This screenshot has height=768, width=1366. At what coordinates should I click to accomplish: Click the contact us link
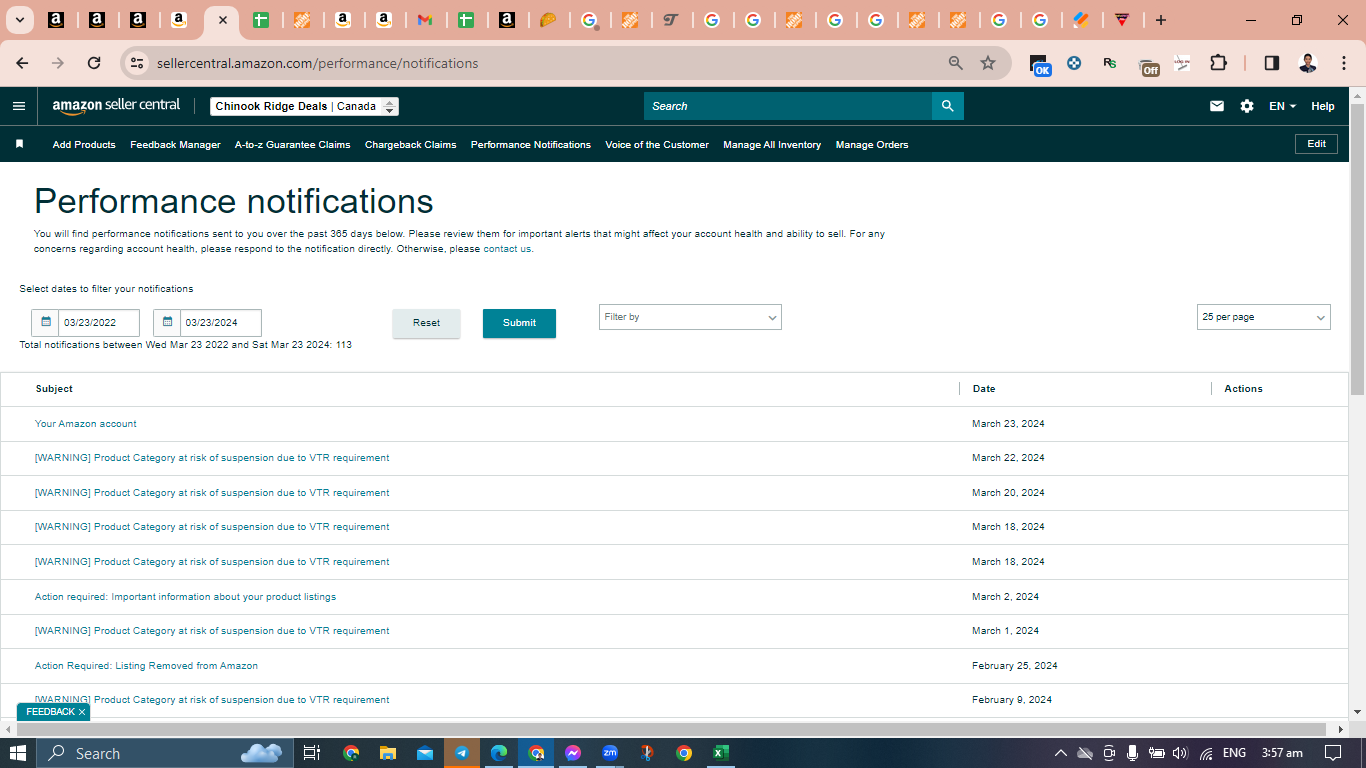point(507,249)
